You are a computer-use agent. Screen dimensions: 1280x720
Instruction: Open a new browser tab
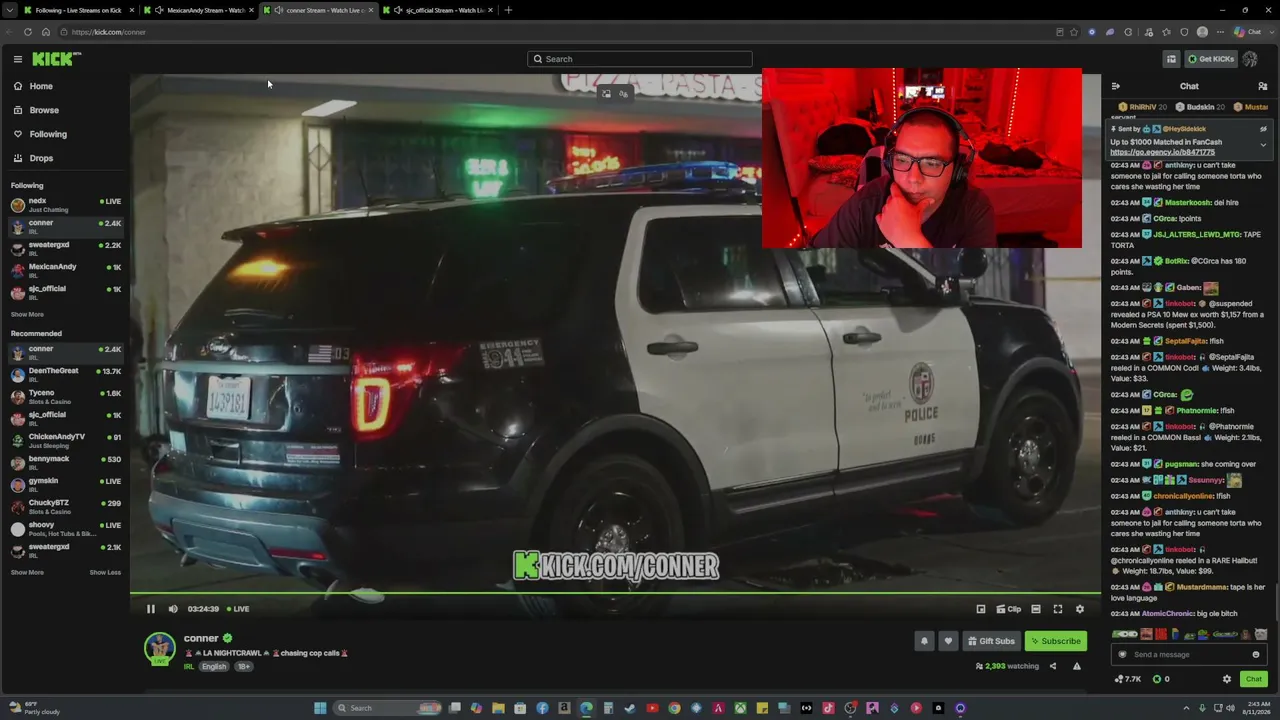(x=508, y=10)
